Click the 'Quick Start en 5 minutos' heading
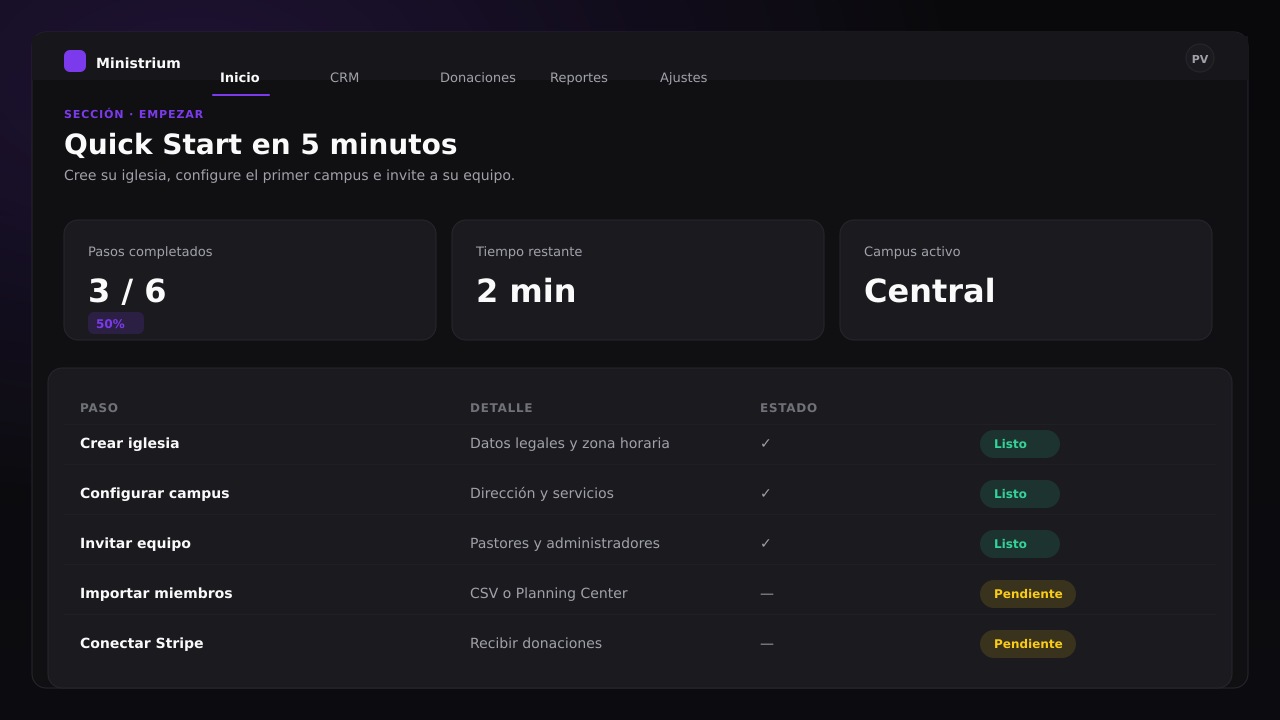1280x720 pixels. (260, 144)
